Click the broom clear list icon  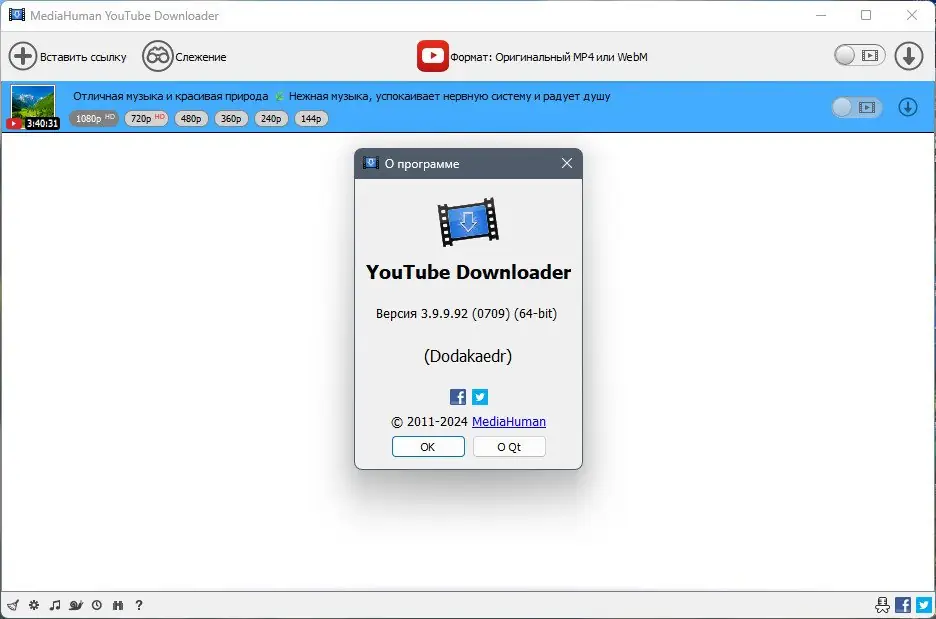tap(13, 605)
